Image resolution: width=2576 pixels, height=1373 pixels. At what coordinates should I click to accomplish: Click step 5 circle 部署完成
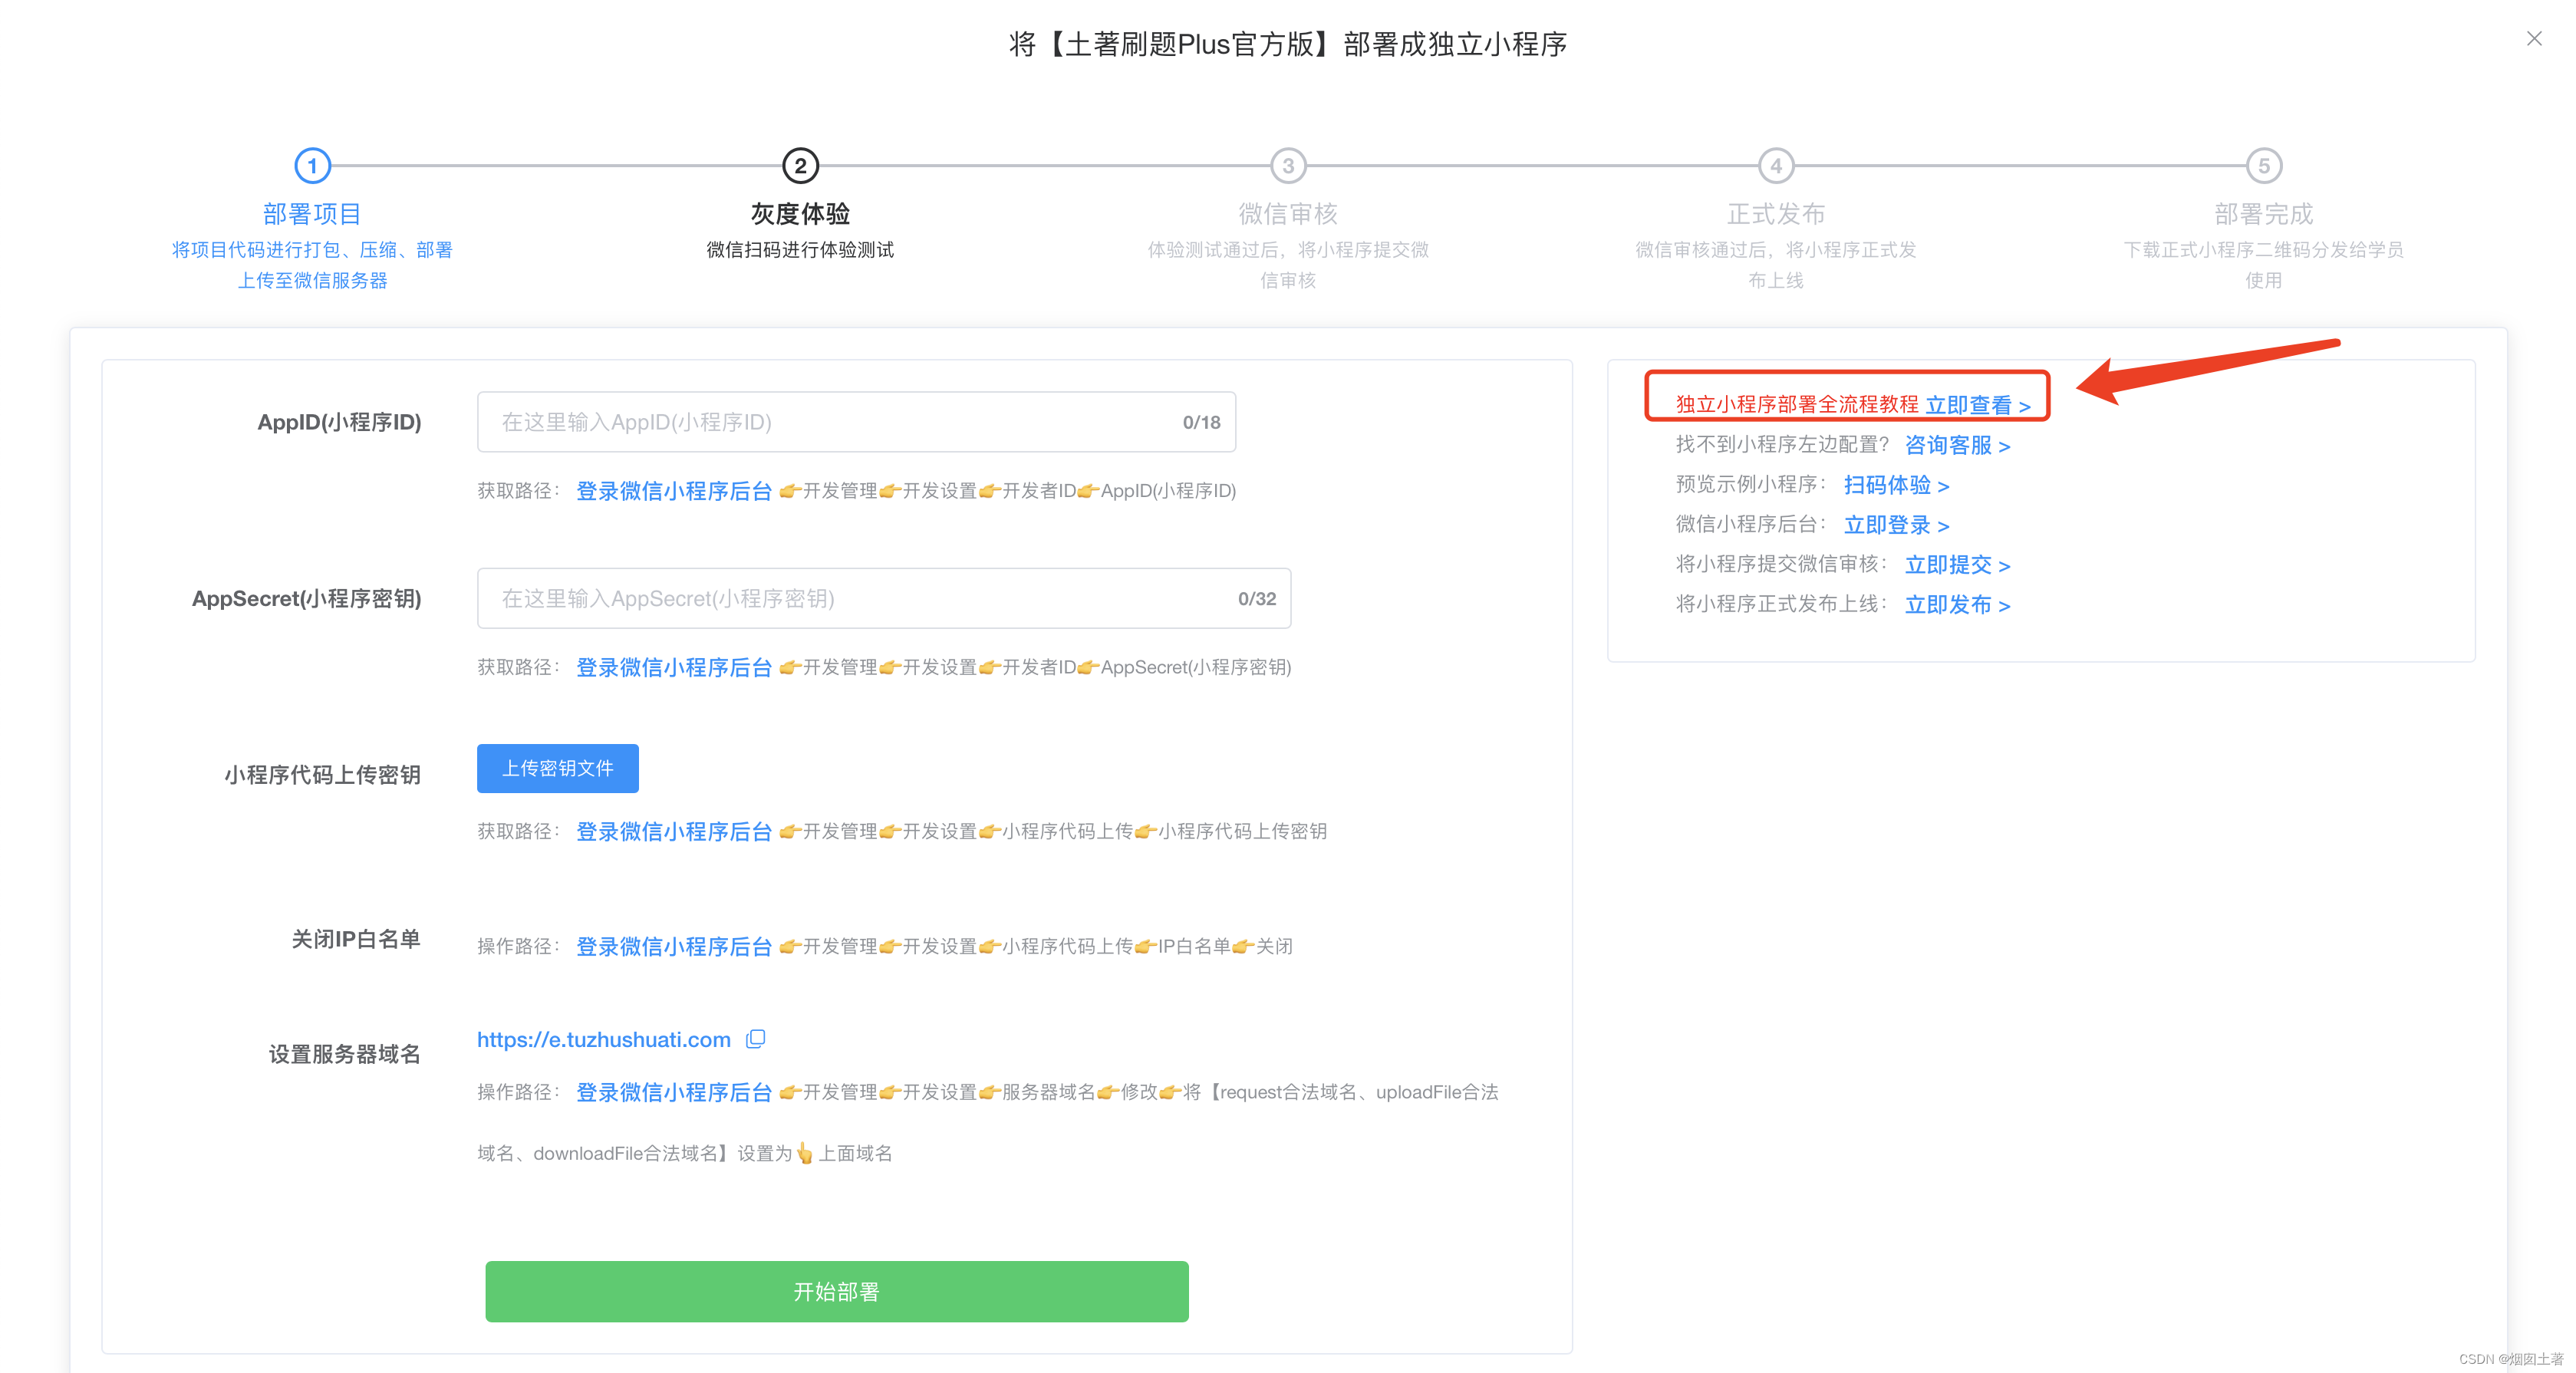click(x=2264, y=165)
